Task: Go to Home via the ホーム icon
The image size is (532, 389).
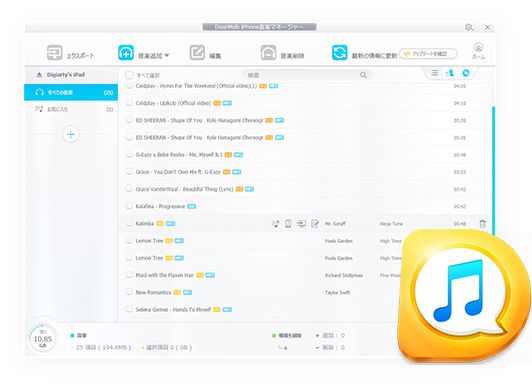Action: pos(478,51)
